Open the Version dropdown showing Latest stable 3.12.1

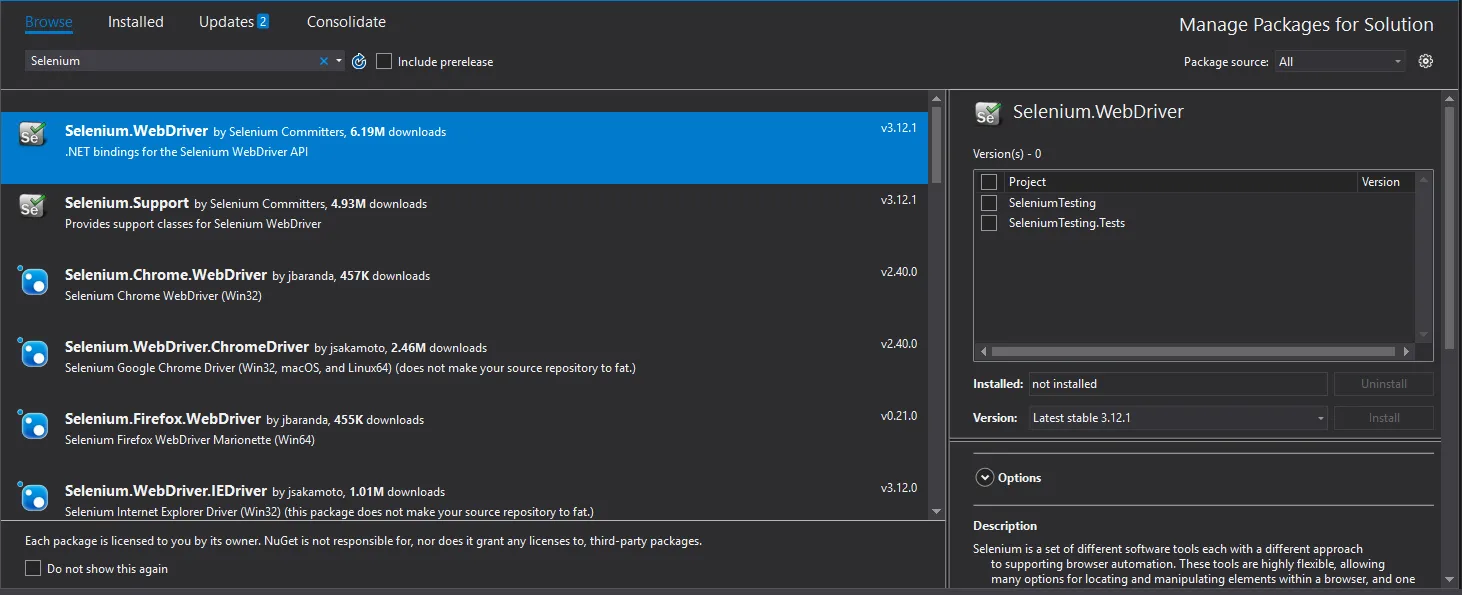coord(1177,418)
